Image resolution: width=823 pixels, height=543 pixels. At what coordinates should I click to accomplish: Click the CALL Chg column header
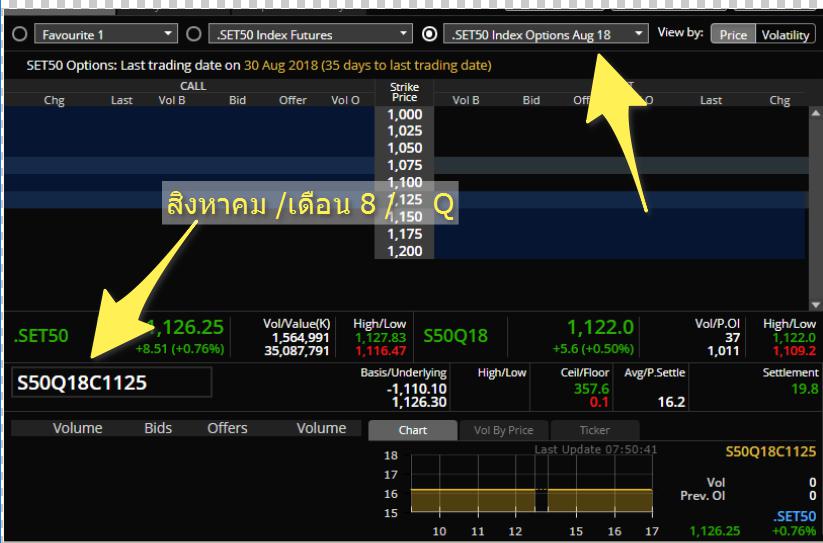pos(54,100)
